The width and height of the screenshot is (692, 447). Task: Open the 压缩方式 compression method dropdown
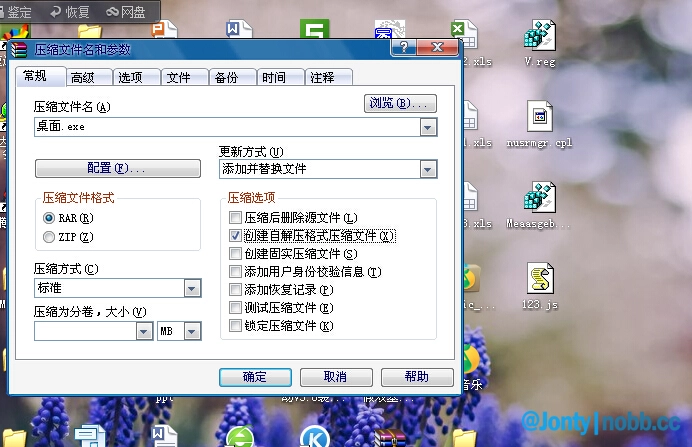coord(192,289)
